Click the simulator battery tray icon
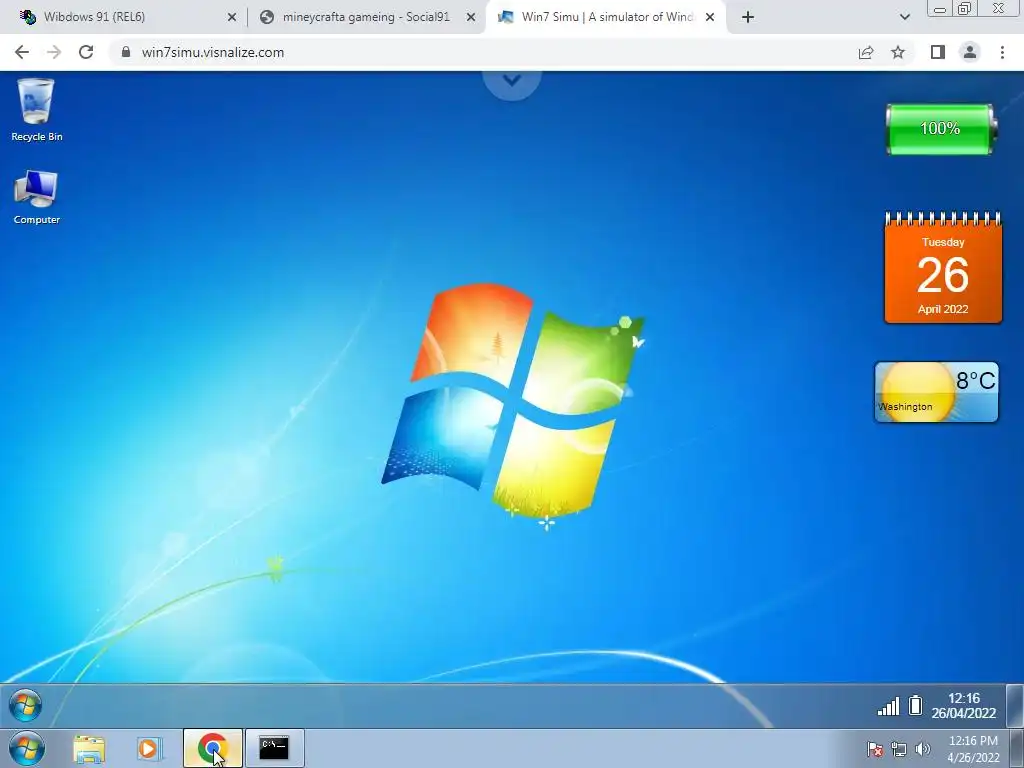 [x=916, y=705]
